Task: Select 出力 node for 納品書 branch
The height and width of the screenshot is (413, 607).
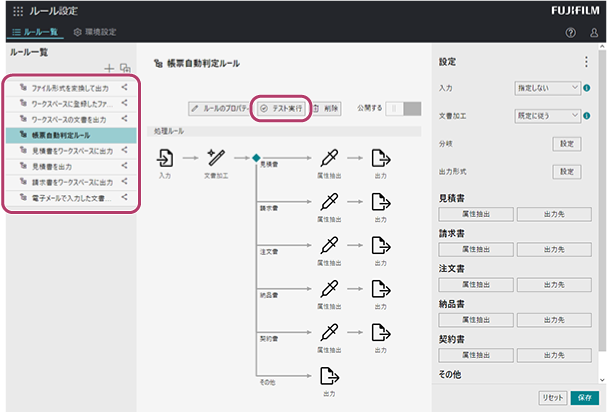Action: [381, 289]
